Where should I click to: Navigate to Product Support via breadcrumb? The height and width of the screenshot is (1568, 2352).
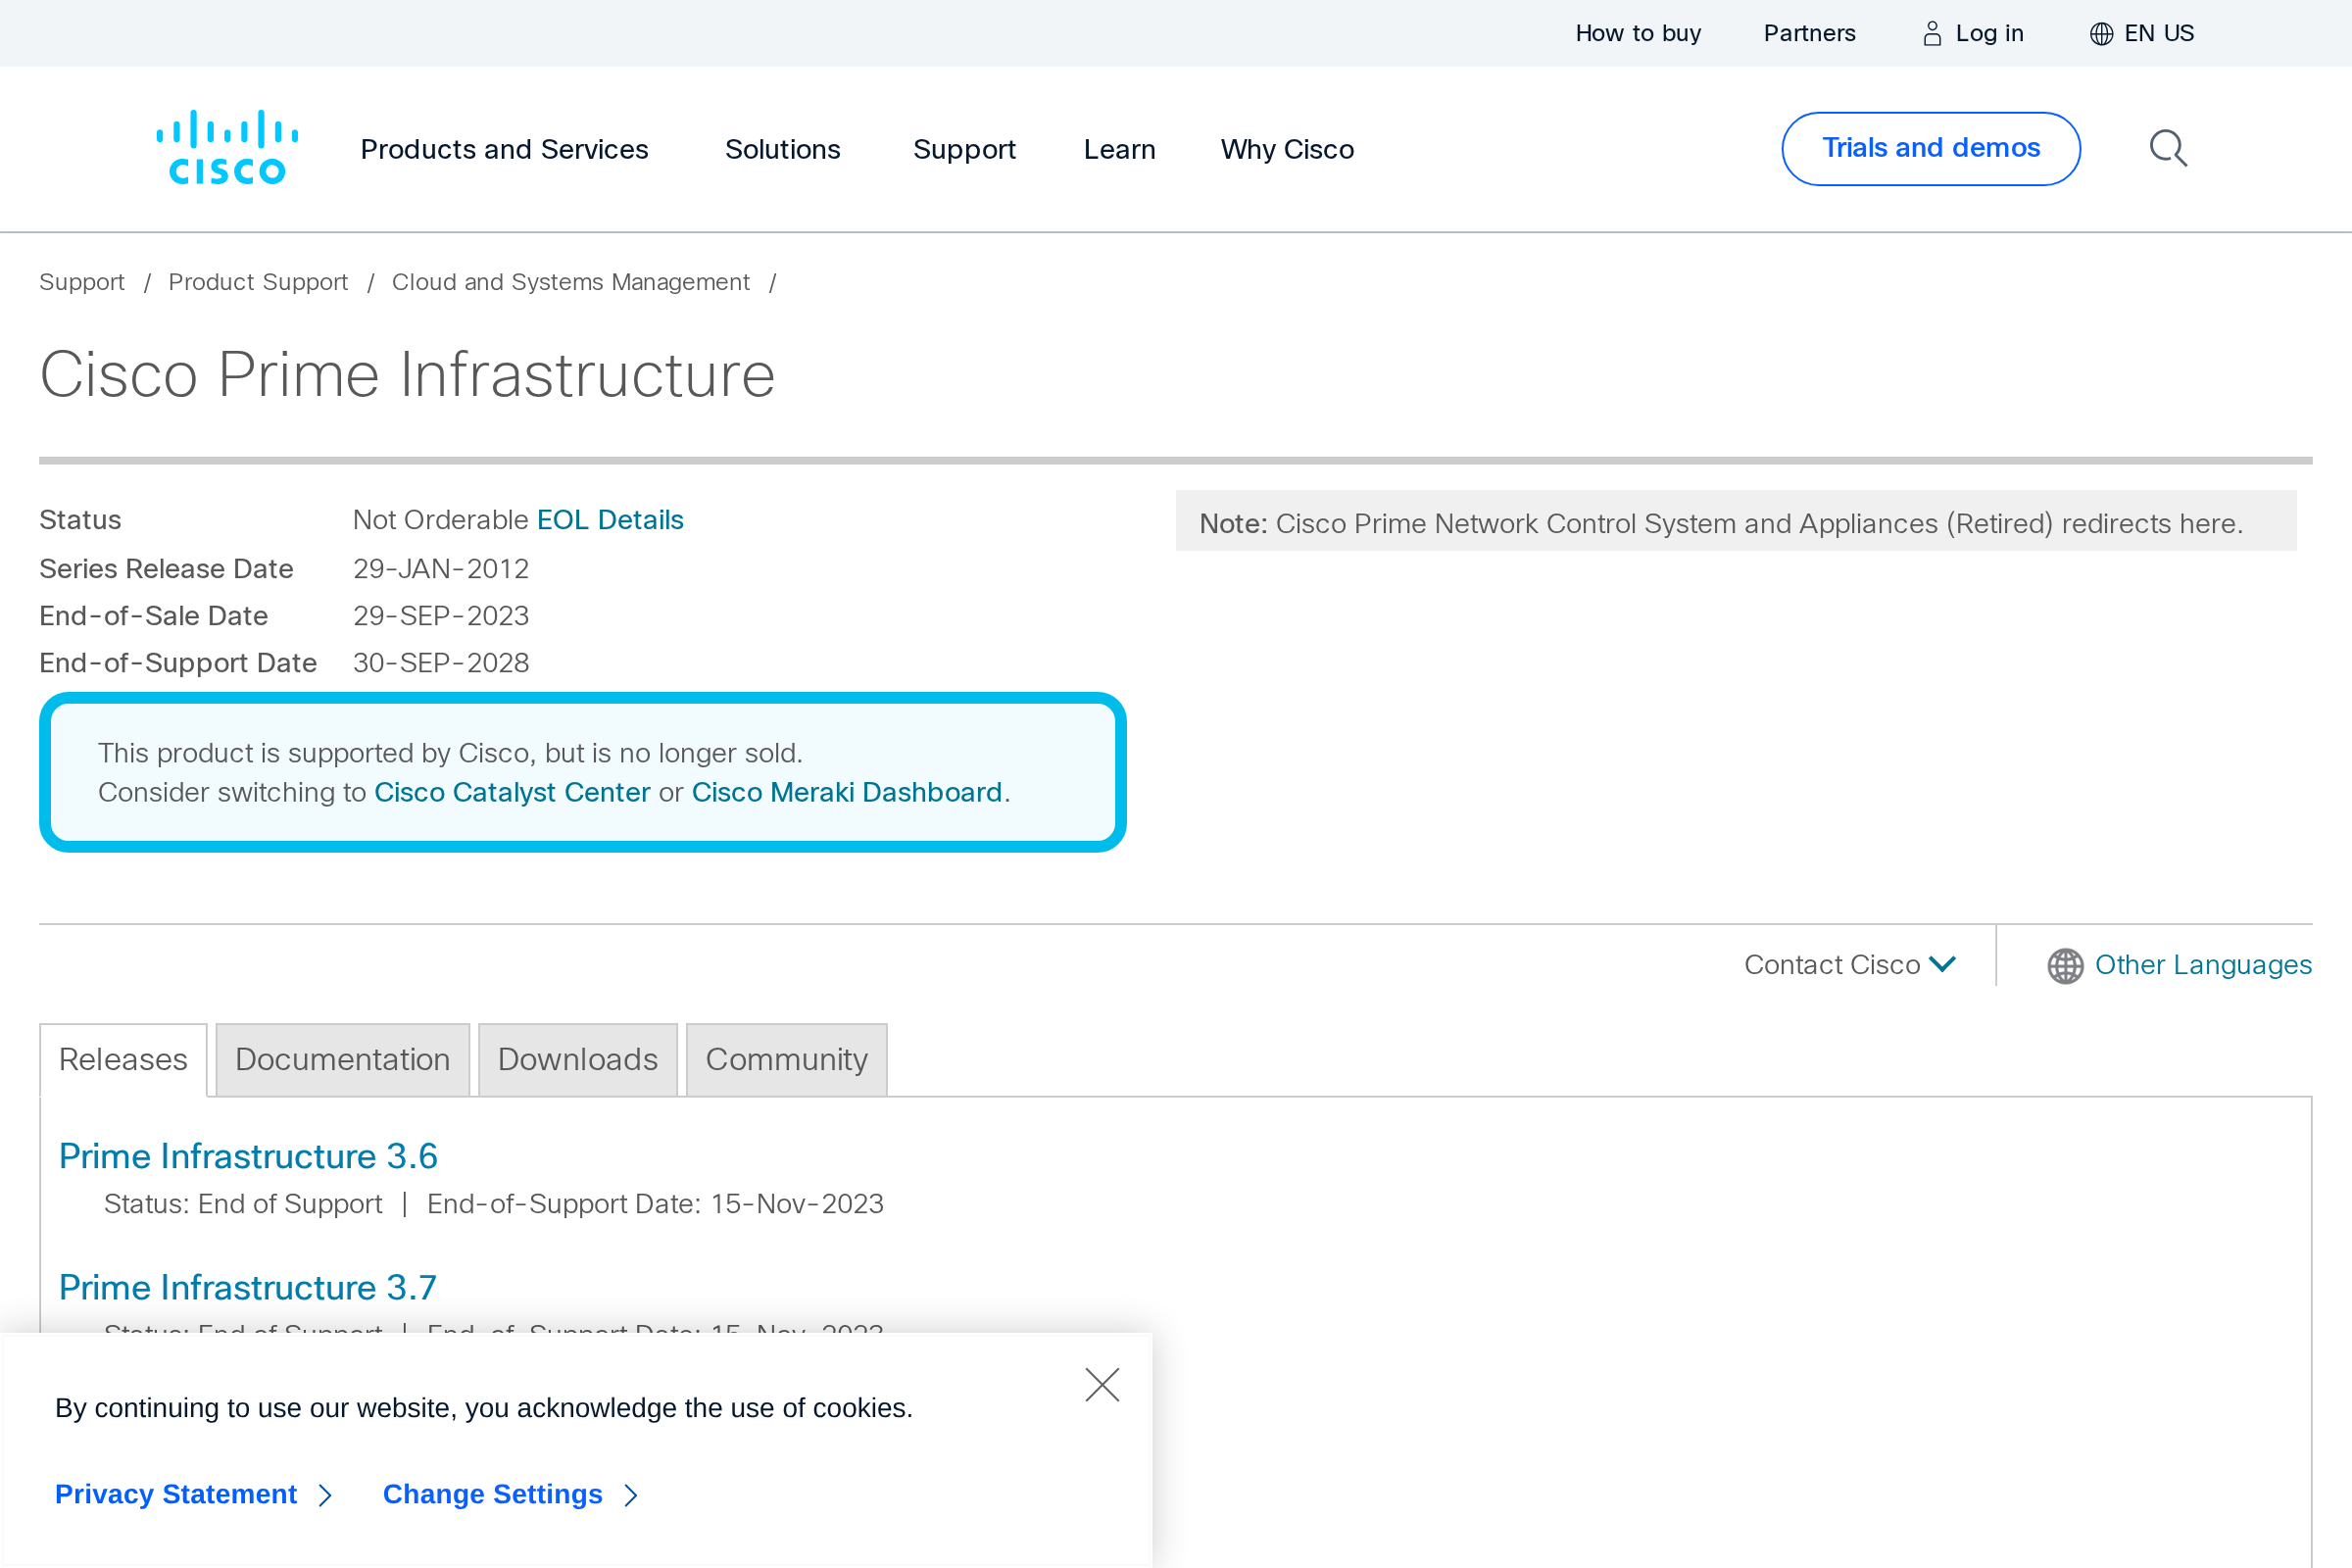(x=258, y=282)
